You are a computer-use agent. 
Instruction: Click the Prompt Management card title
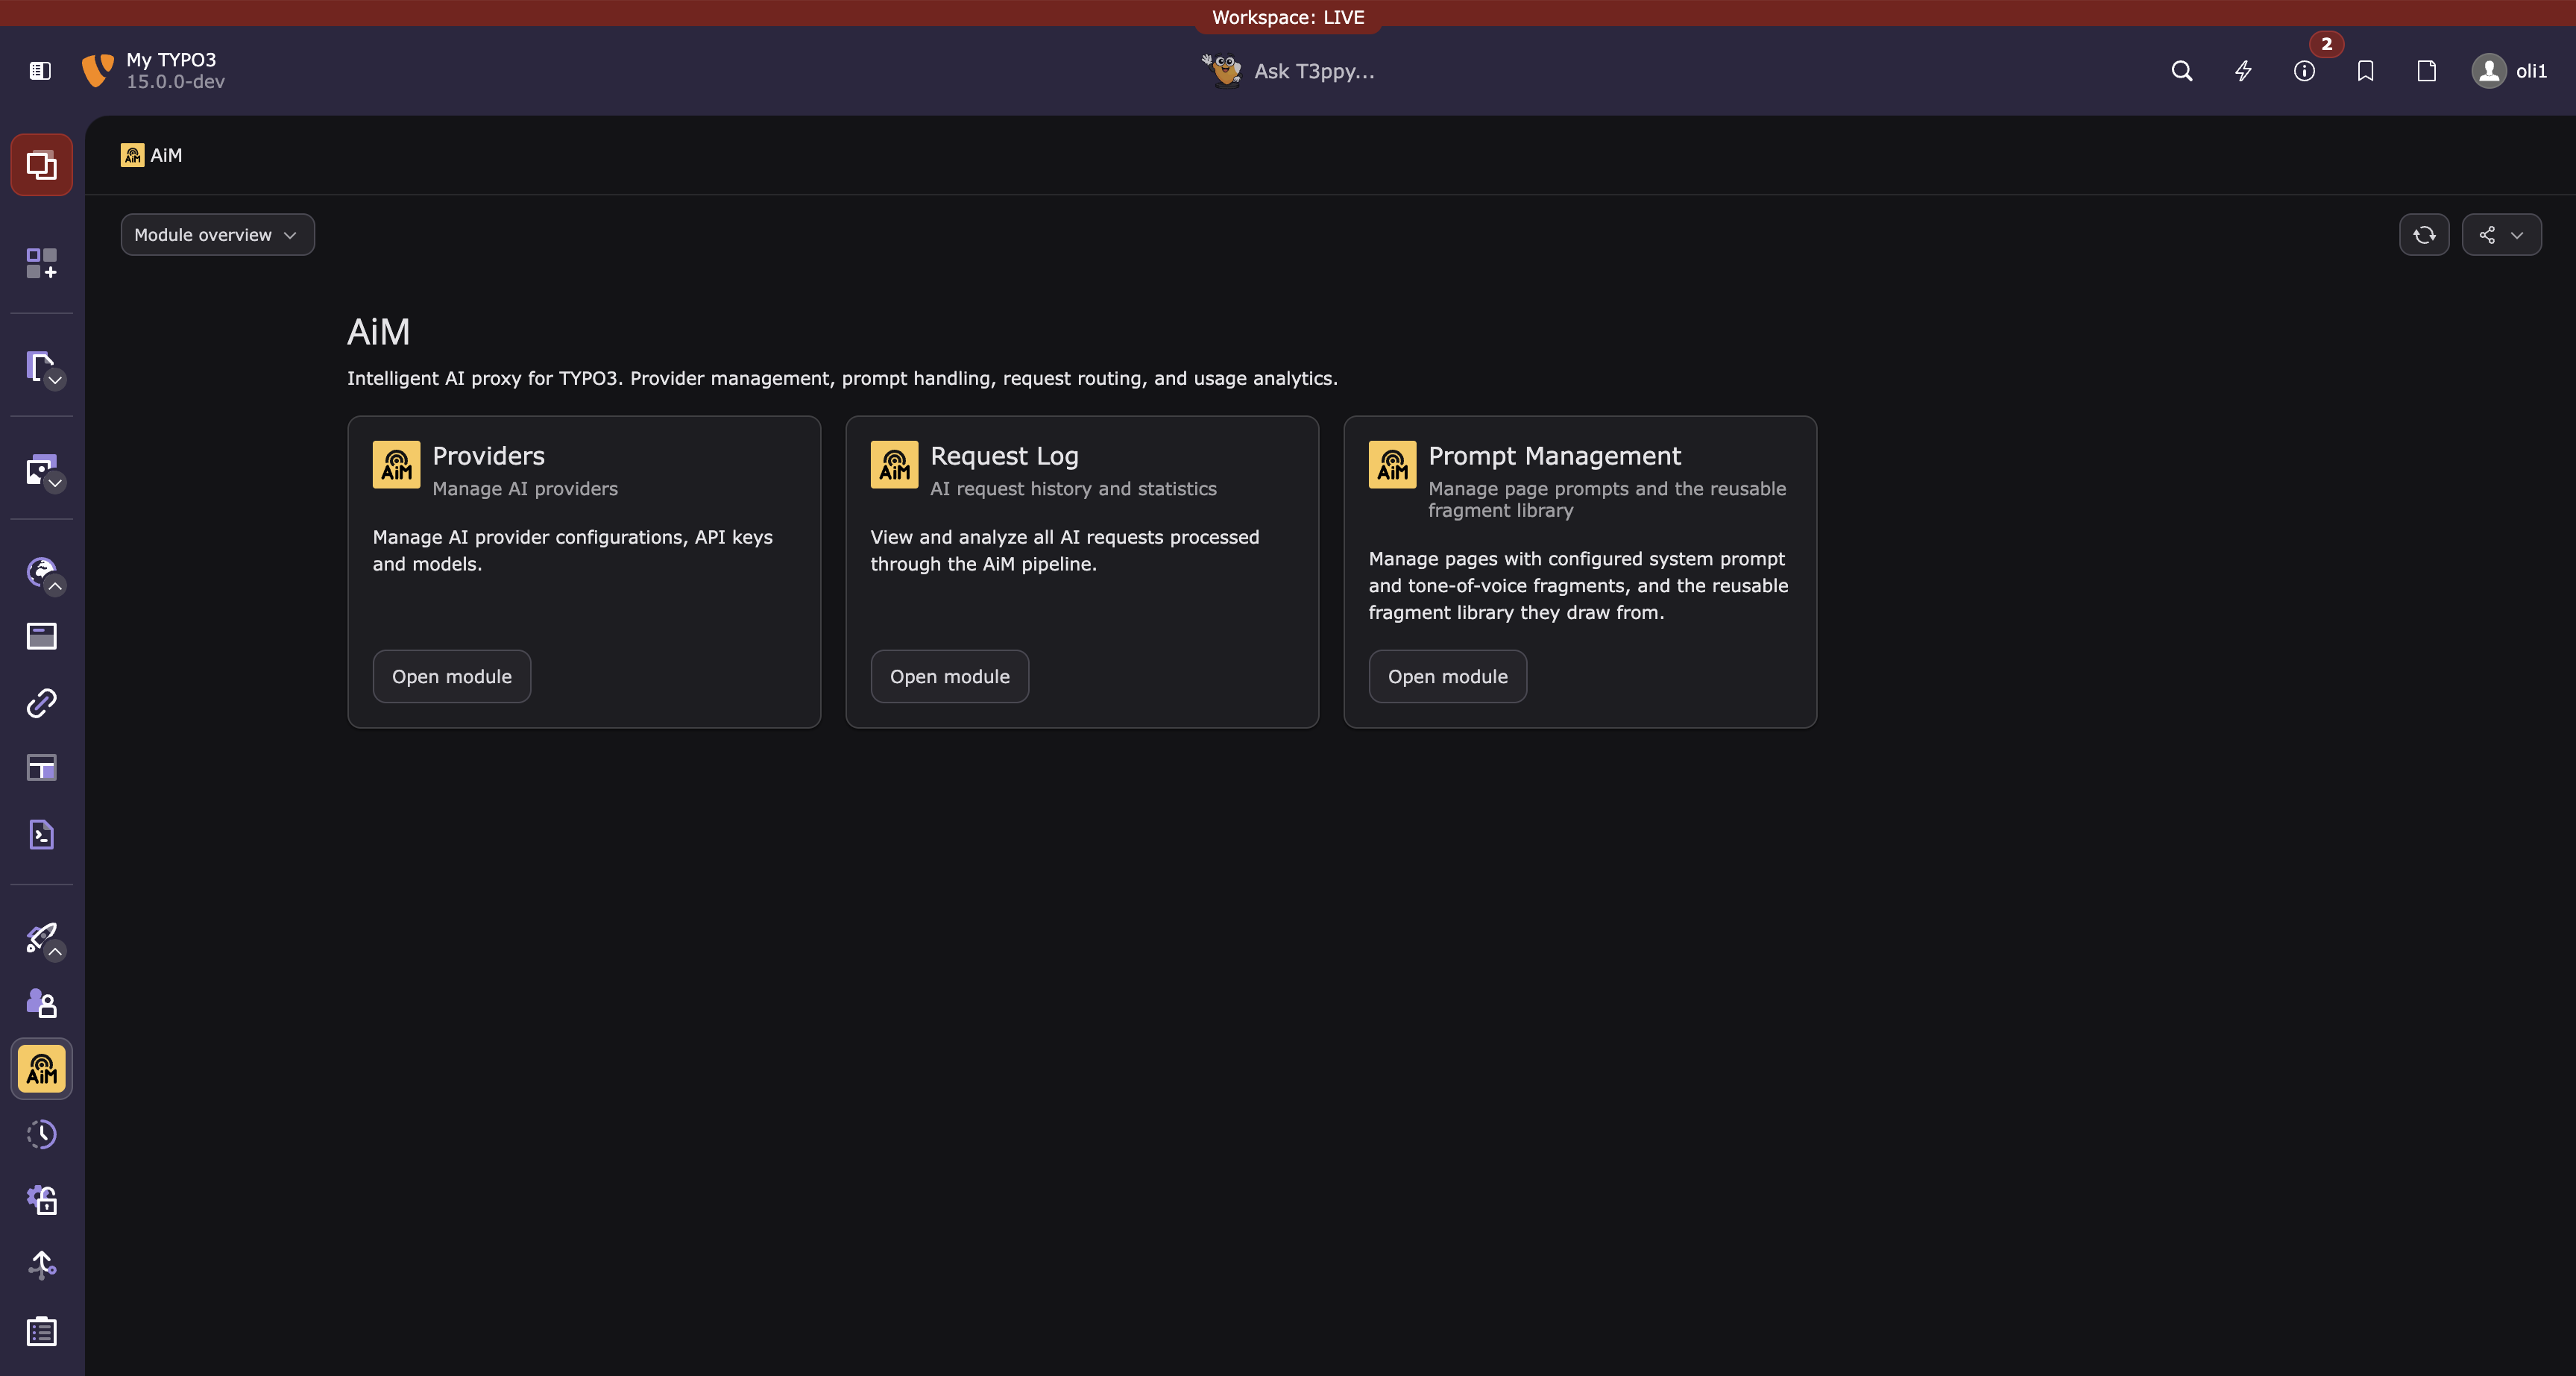coord(1554,456)
